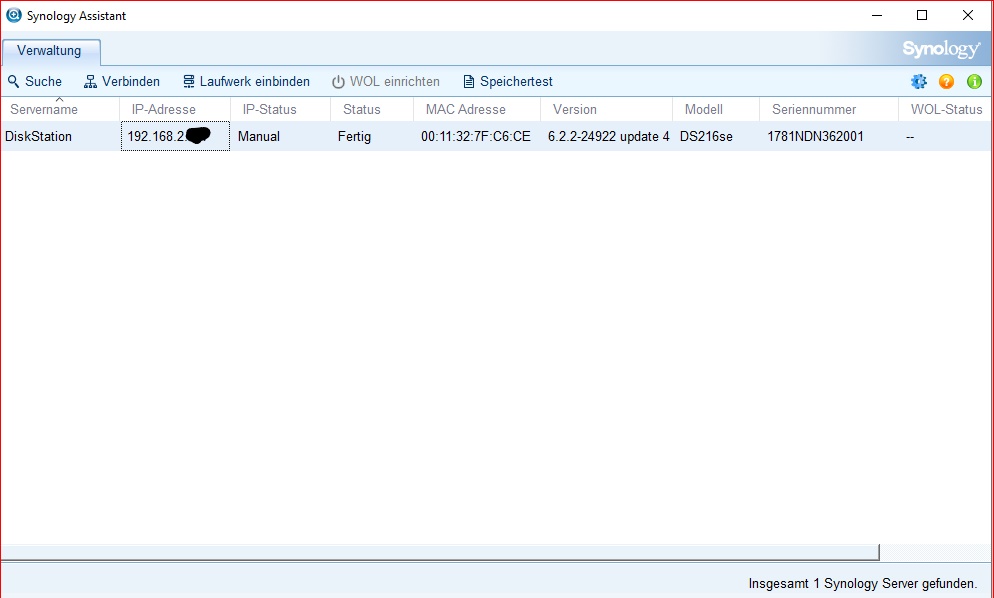Sort by the MAC Adresse column header

point(477,109)
